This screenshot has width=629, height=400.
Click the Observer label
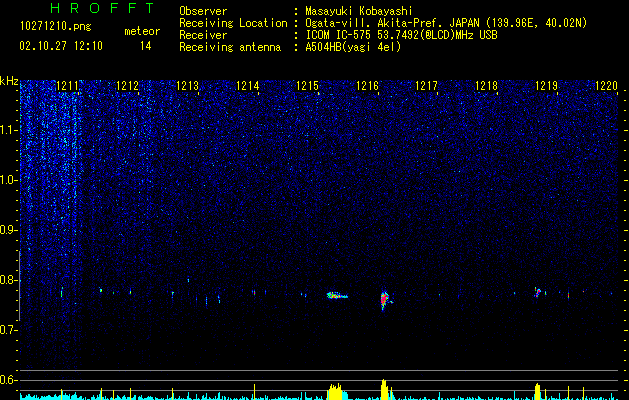coord(203,11)
